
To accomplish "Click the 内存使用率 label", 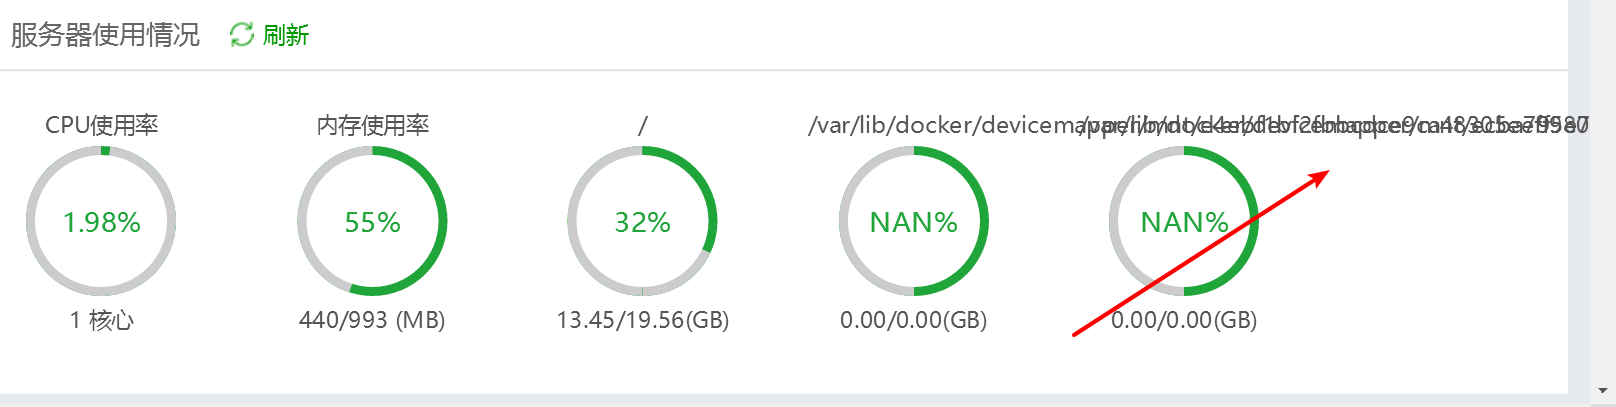I will pyautogui.click(x=372, y=125).
